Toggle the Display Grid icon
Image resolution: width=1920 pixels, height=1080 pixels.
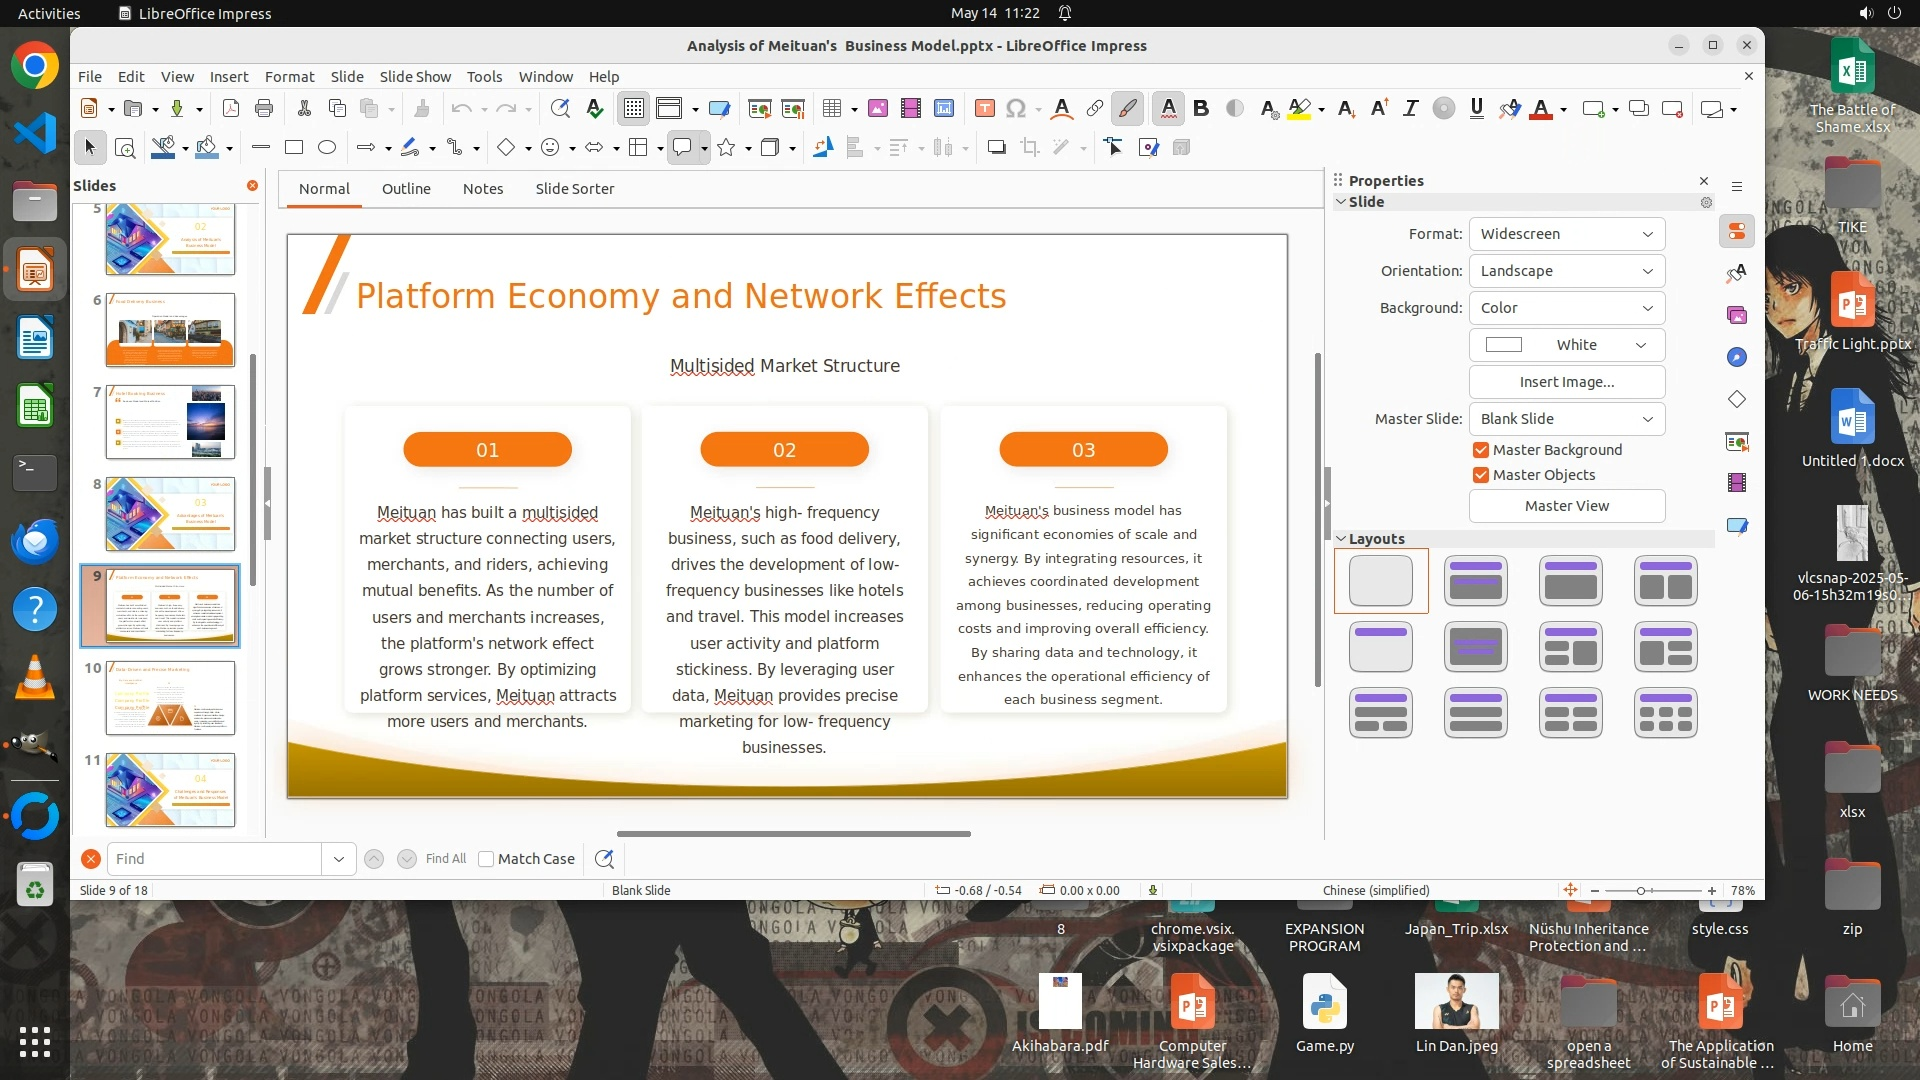634,108
